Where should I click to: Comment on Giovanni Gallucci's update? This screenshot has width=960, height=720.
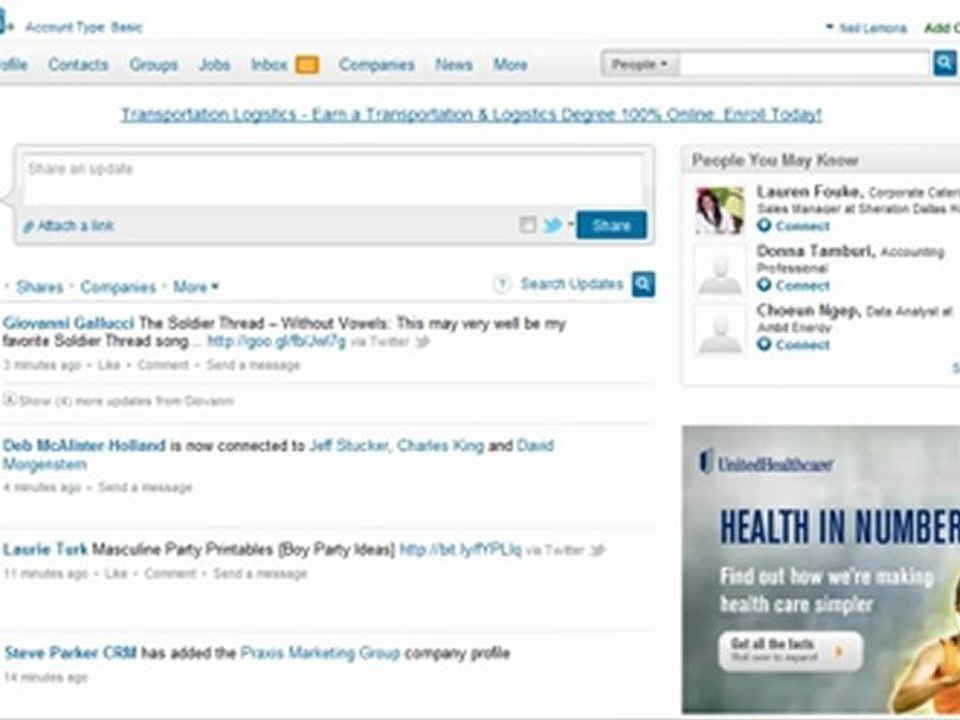click(x=163, y=365)
